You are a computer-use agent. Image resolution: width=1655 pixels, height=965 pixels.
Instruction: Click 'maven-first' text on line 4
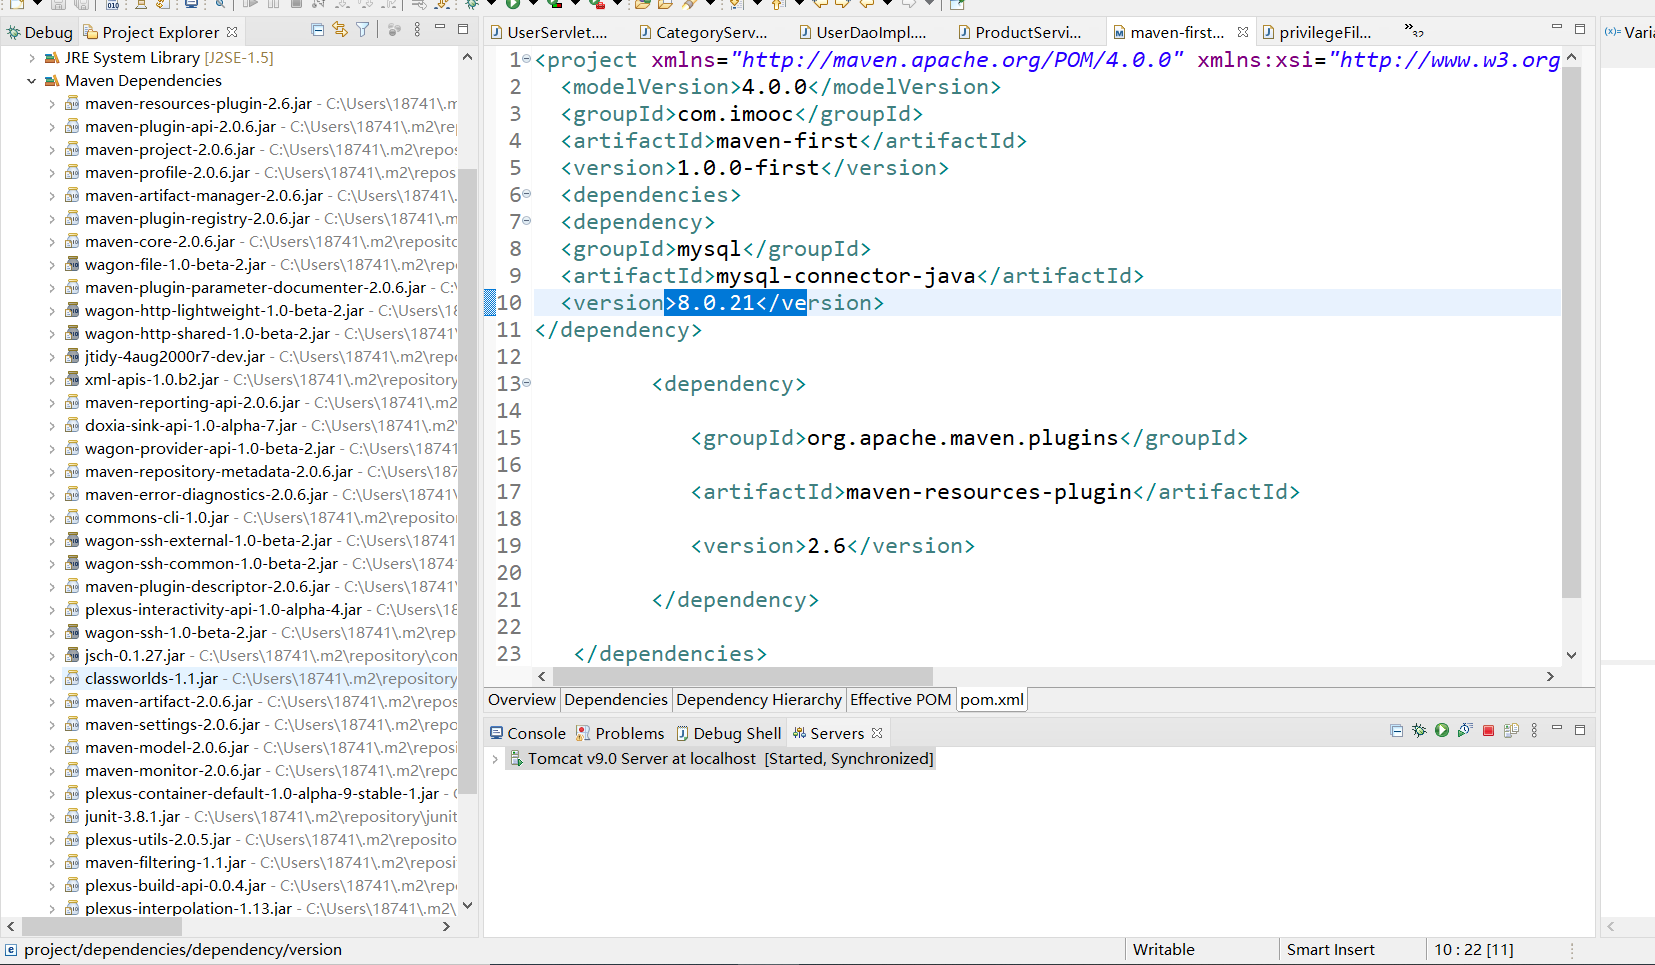(787, 141)
